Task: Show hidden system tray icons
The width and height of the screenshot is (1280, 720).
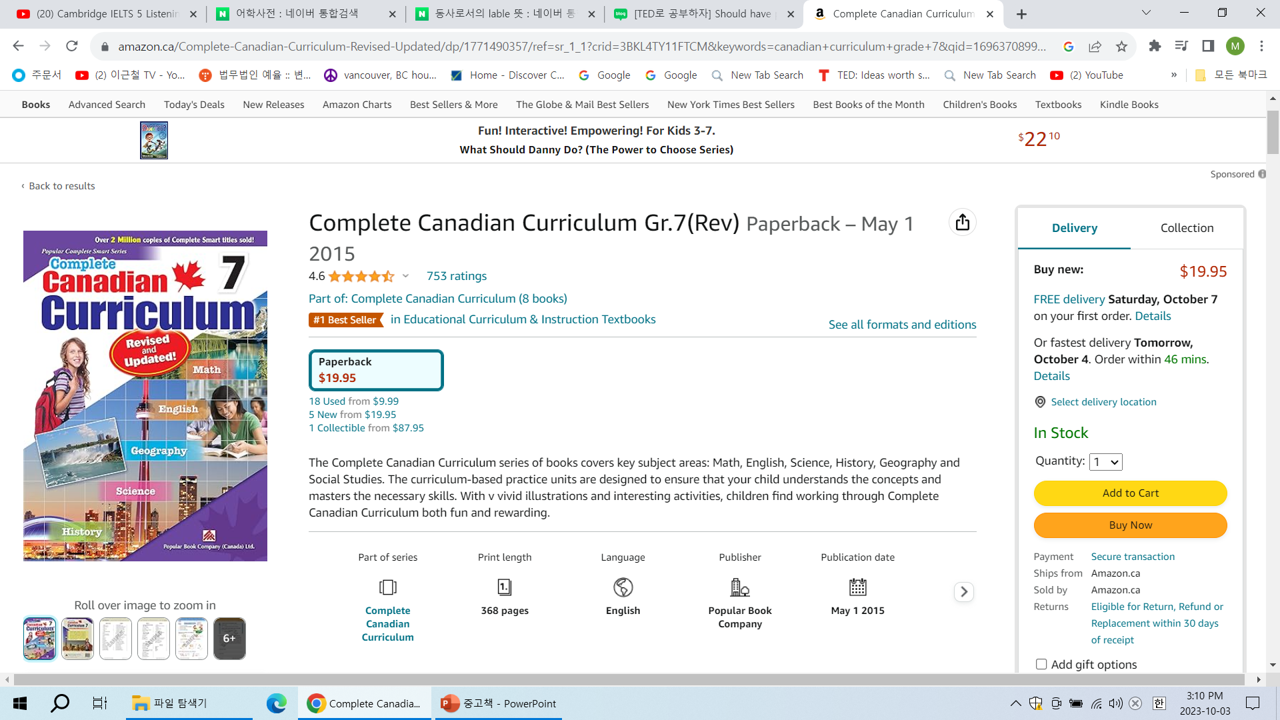Action: pyautogui.click(x=1016, y=704)
